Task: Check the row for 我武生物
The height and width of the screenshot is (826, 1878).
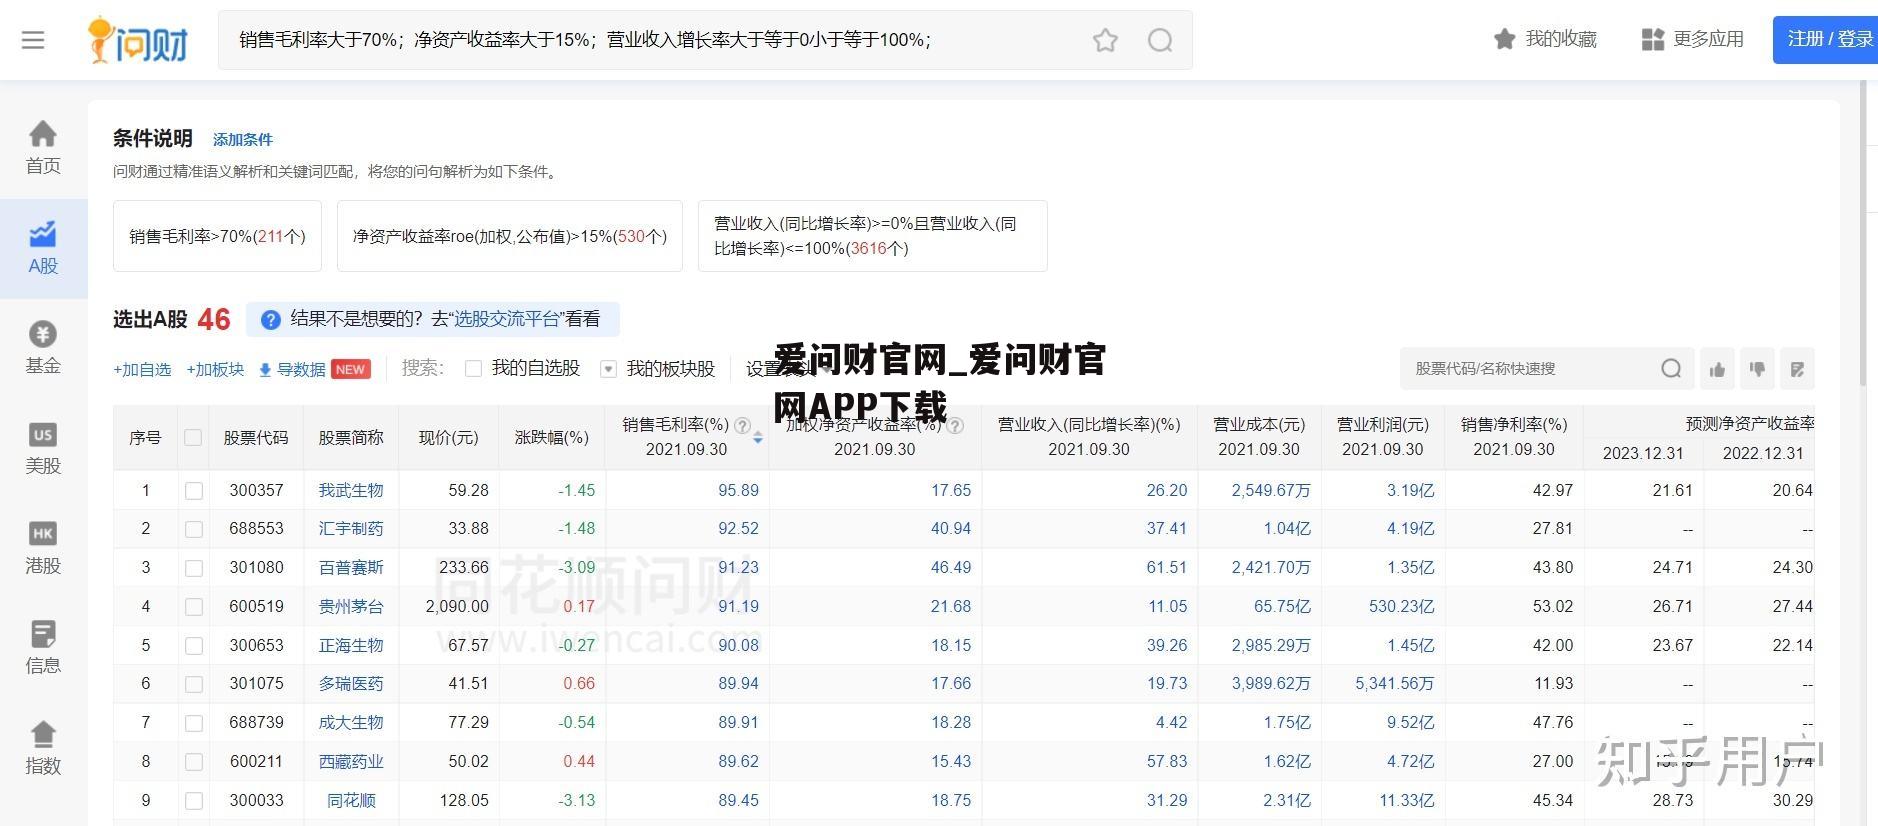Action: (194, 490)
